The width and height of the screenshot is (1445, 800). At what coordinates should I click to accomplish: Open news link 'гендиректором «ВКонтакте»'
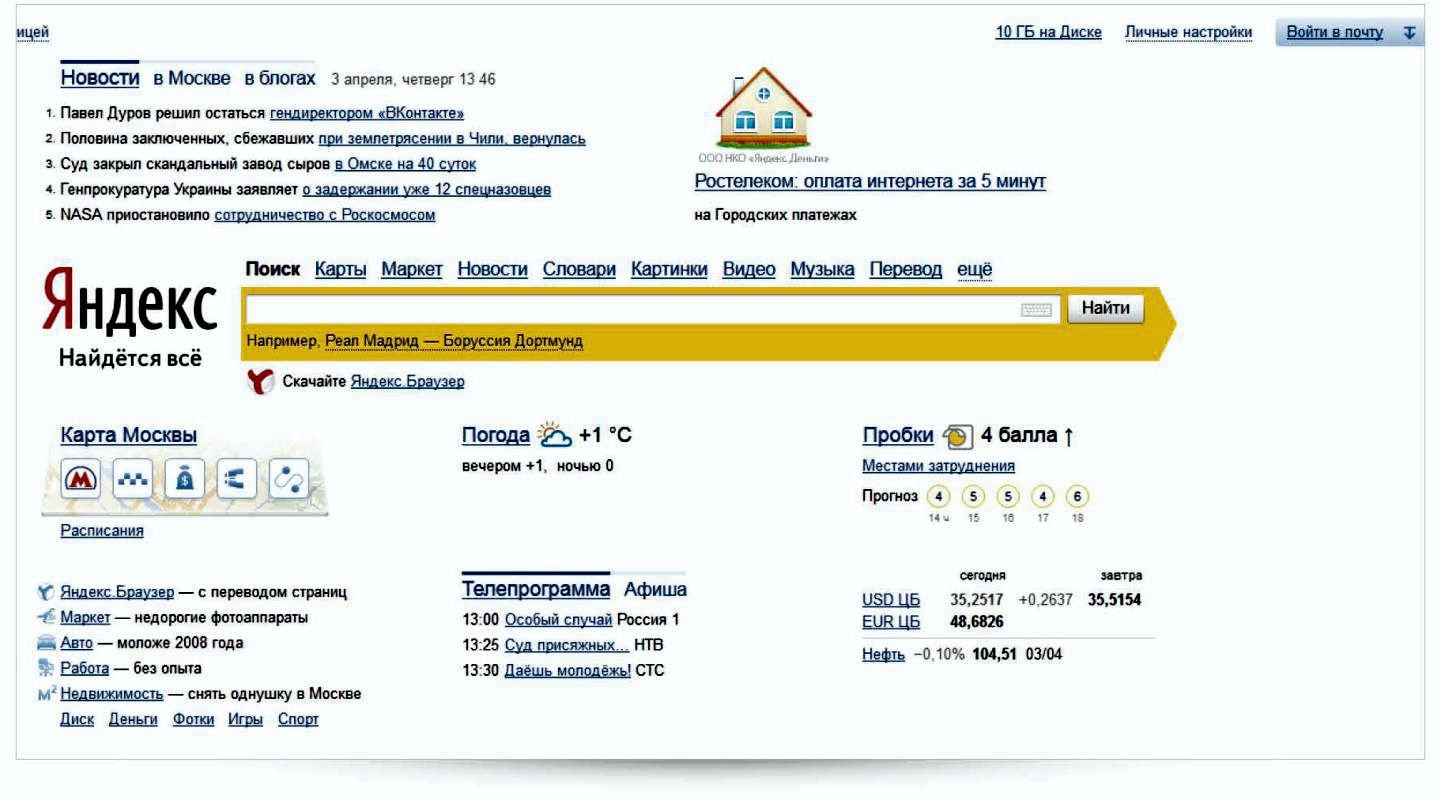point(367,114)
